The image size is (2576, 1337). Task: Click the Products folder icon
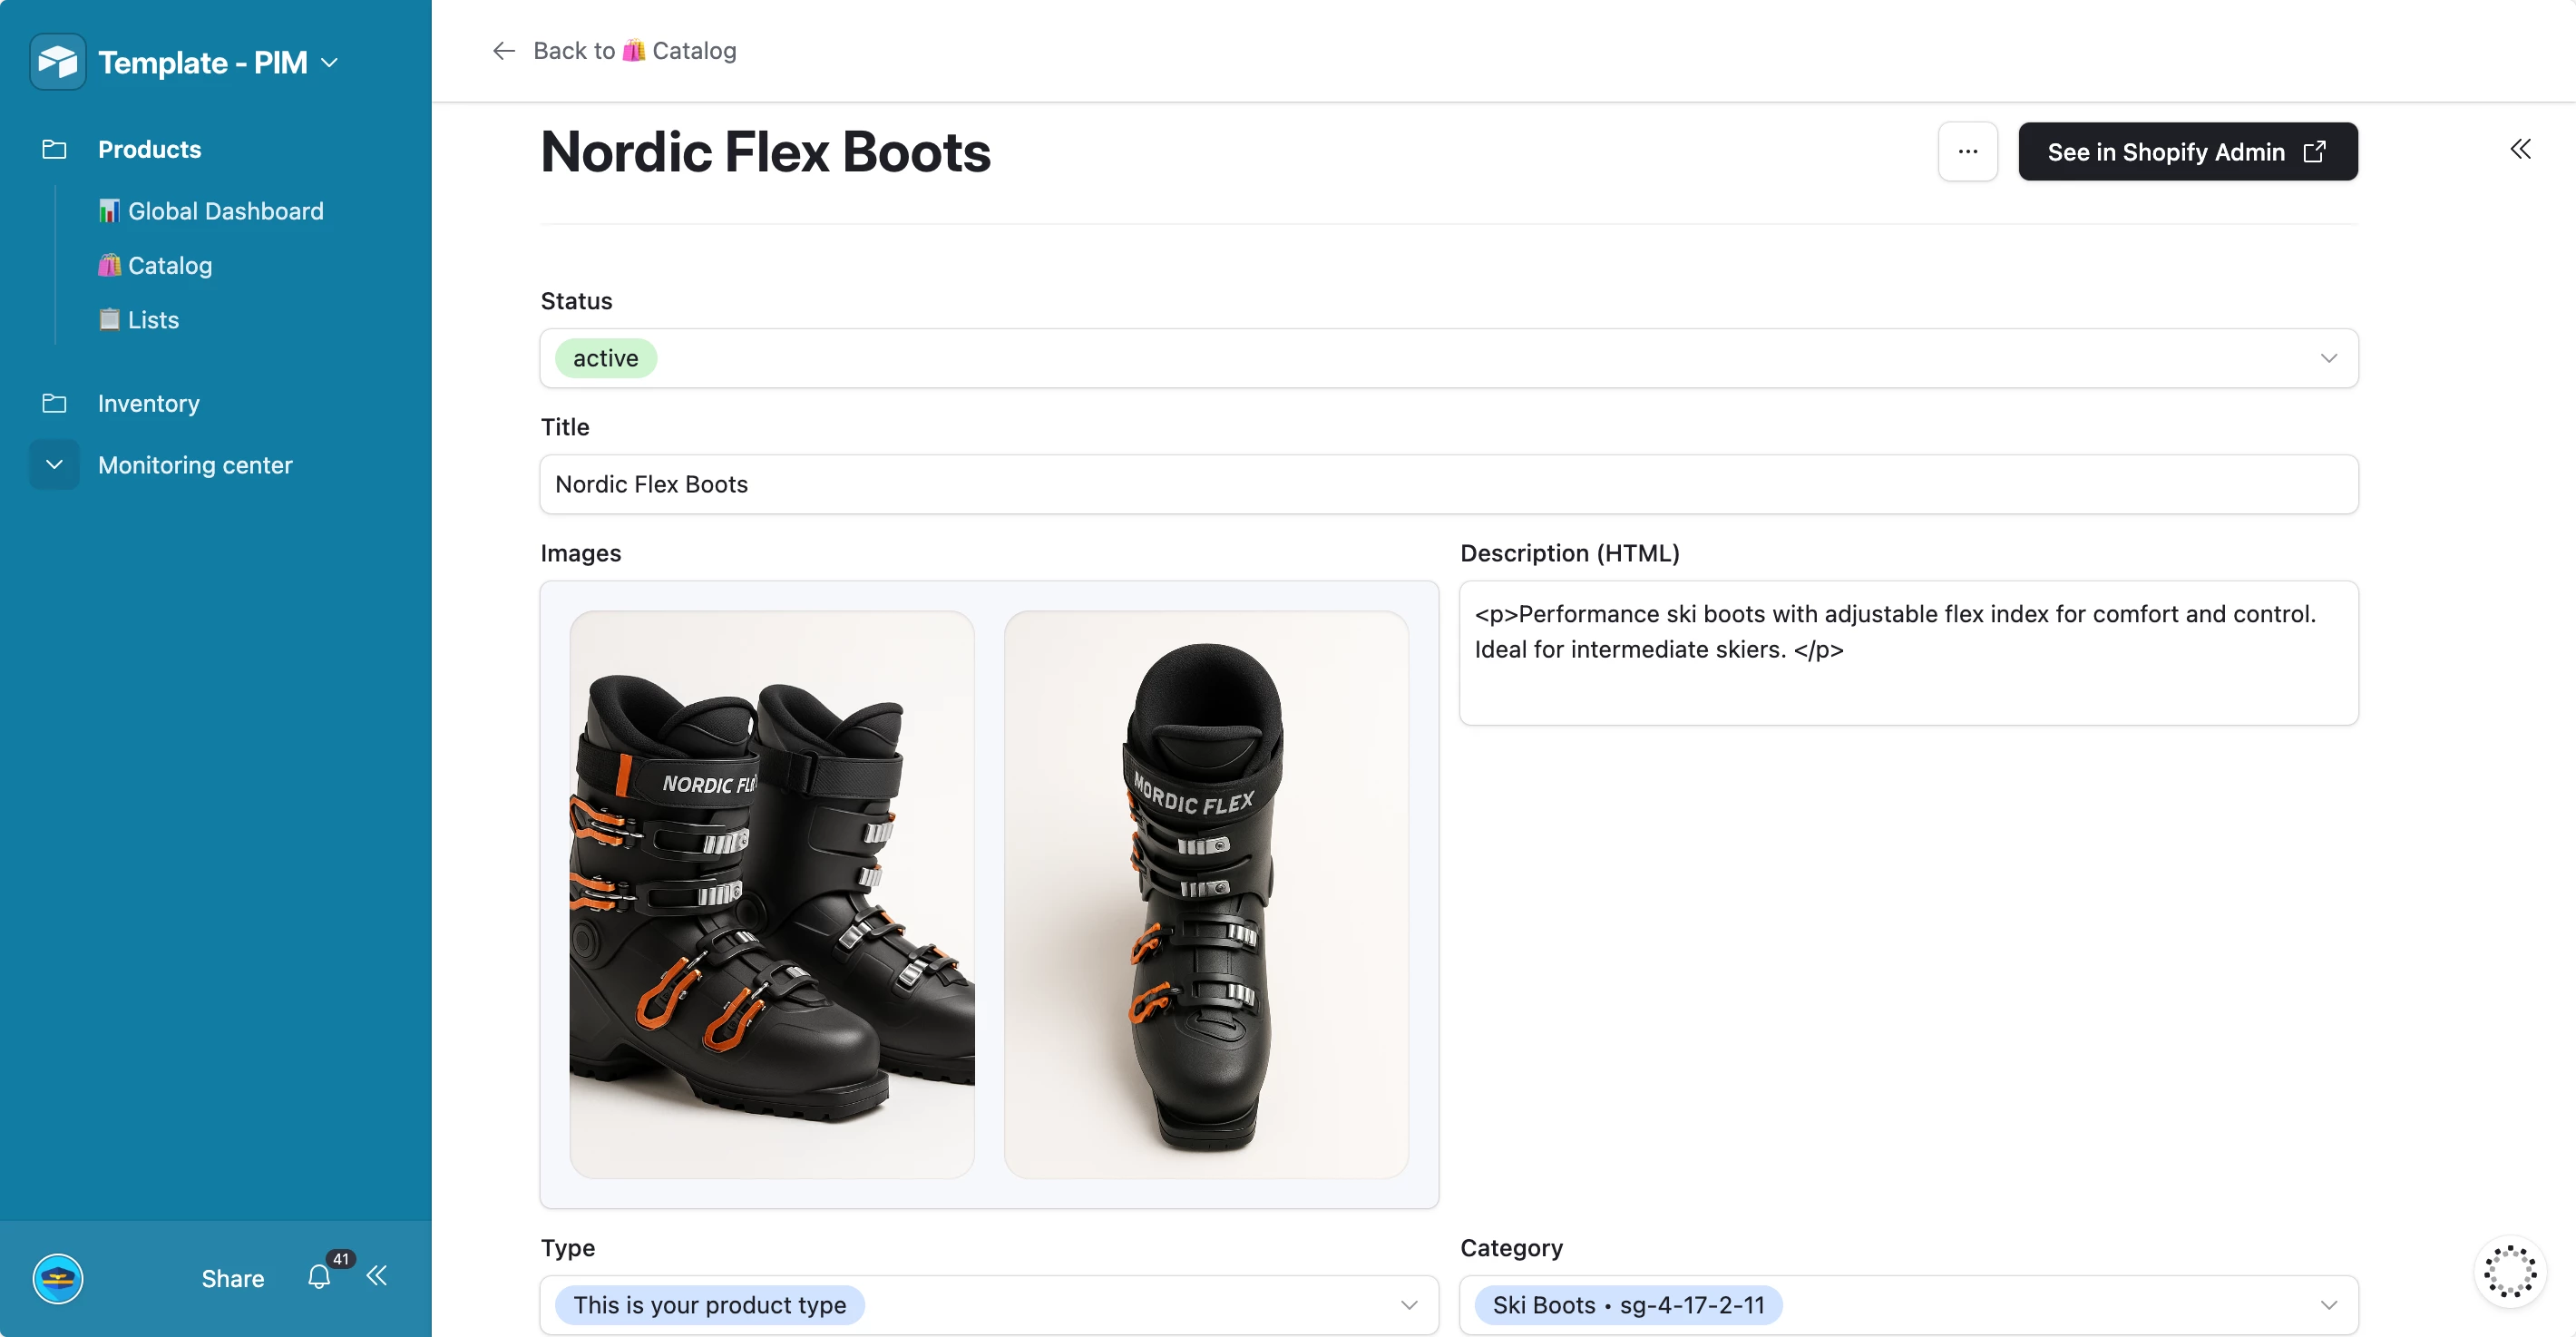(x=54, y=149)
